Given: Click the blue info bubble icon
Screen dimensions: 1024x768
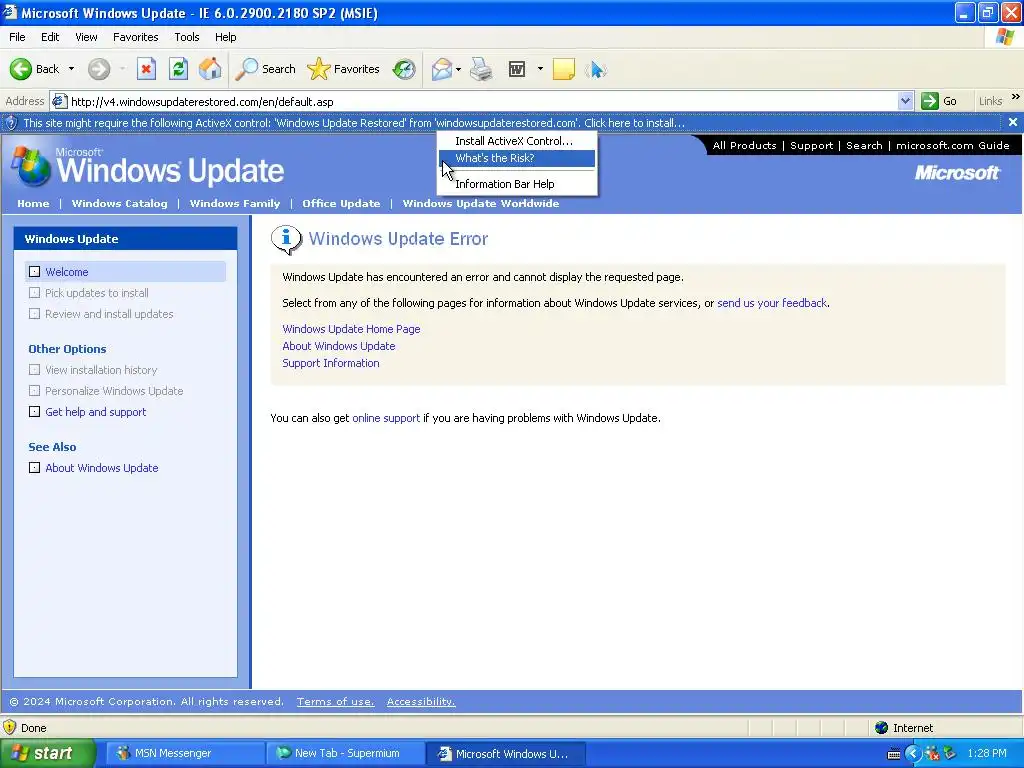Looking at the screenshot, I should [286, 239].
